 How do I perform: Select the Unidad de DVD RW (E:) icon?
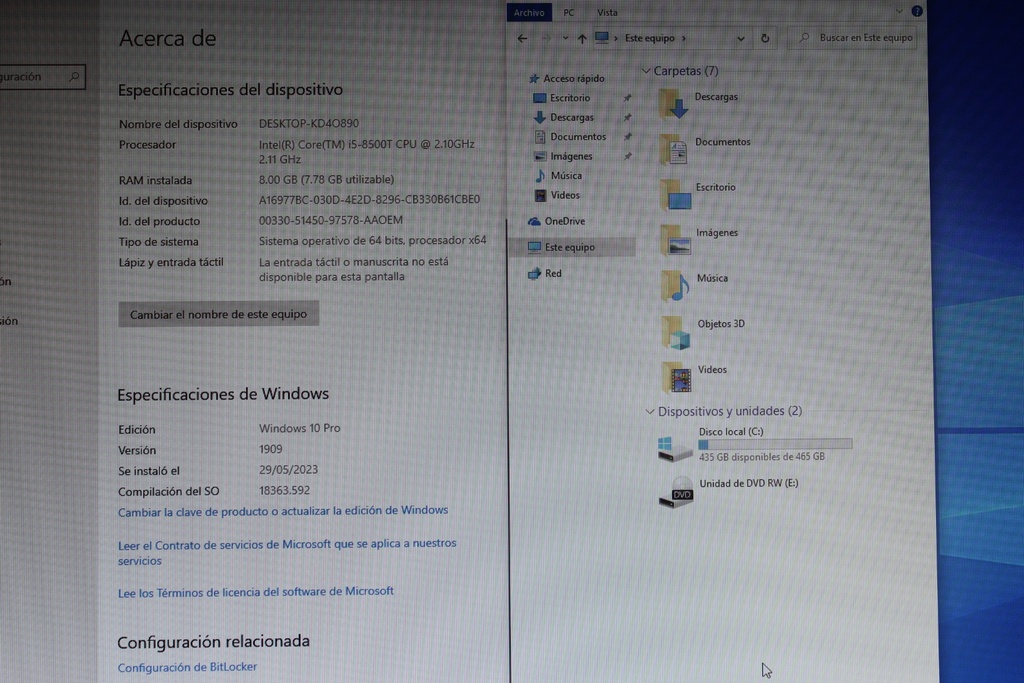coord(676,492)
